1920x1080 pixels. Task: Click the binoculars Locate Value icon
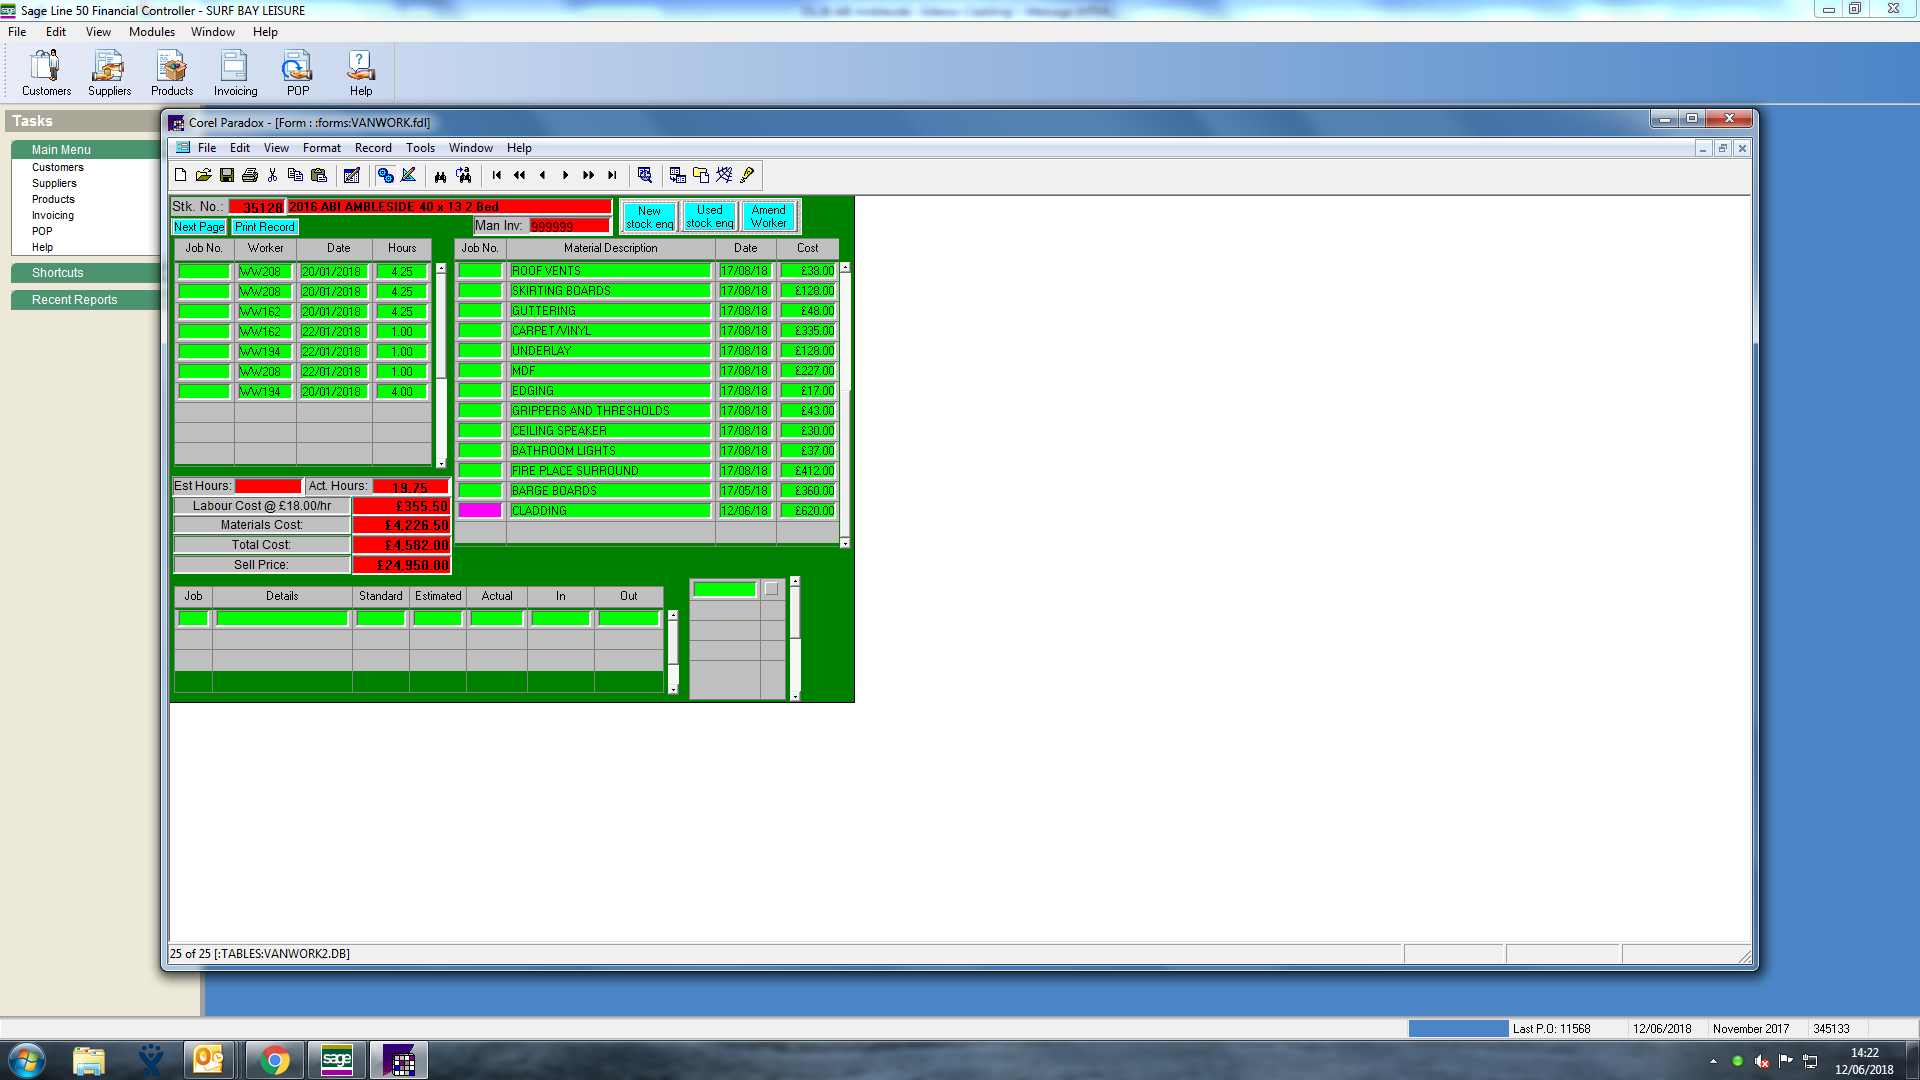[x=440, y=175]
